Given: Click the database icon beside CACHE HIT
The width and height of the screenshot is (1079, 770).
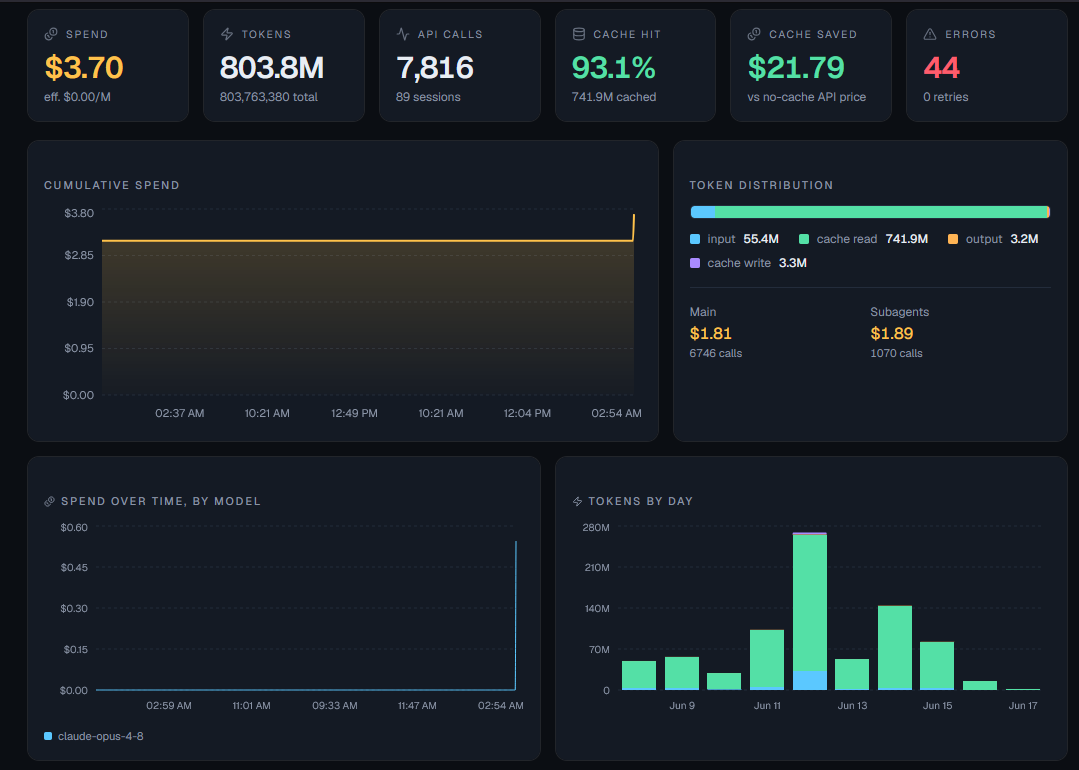Looking at the screenshot, I should (x=579, y=34).
